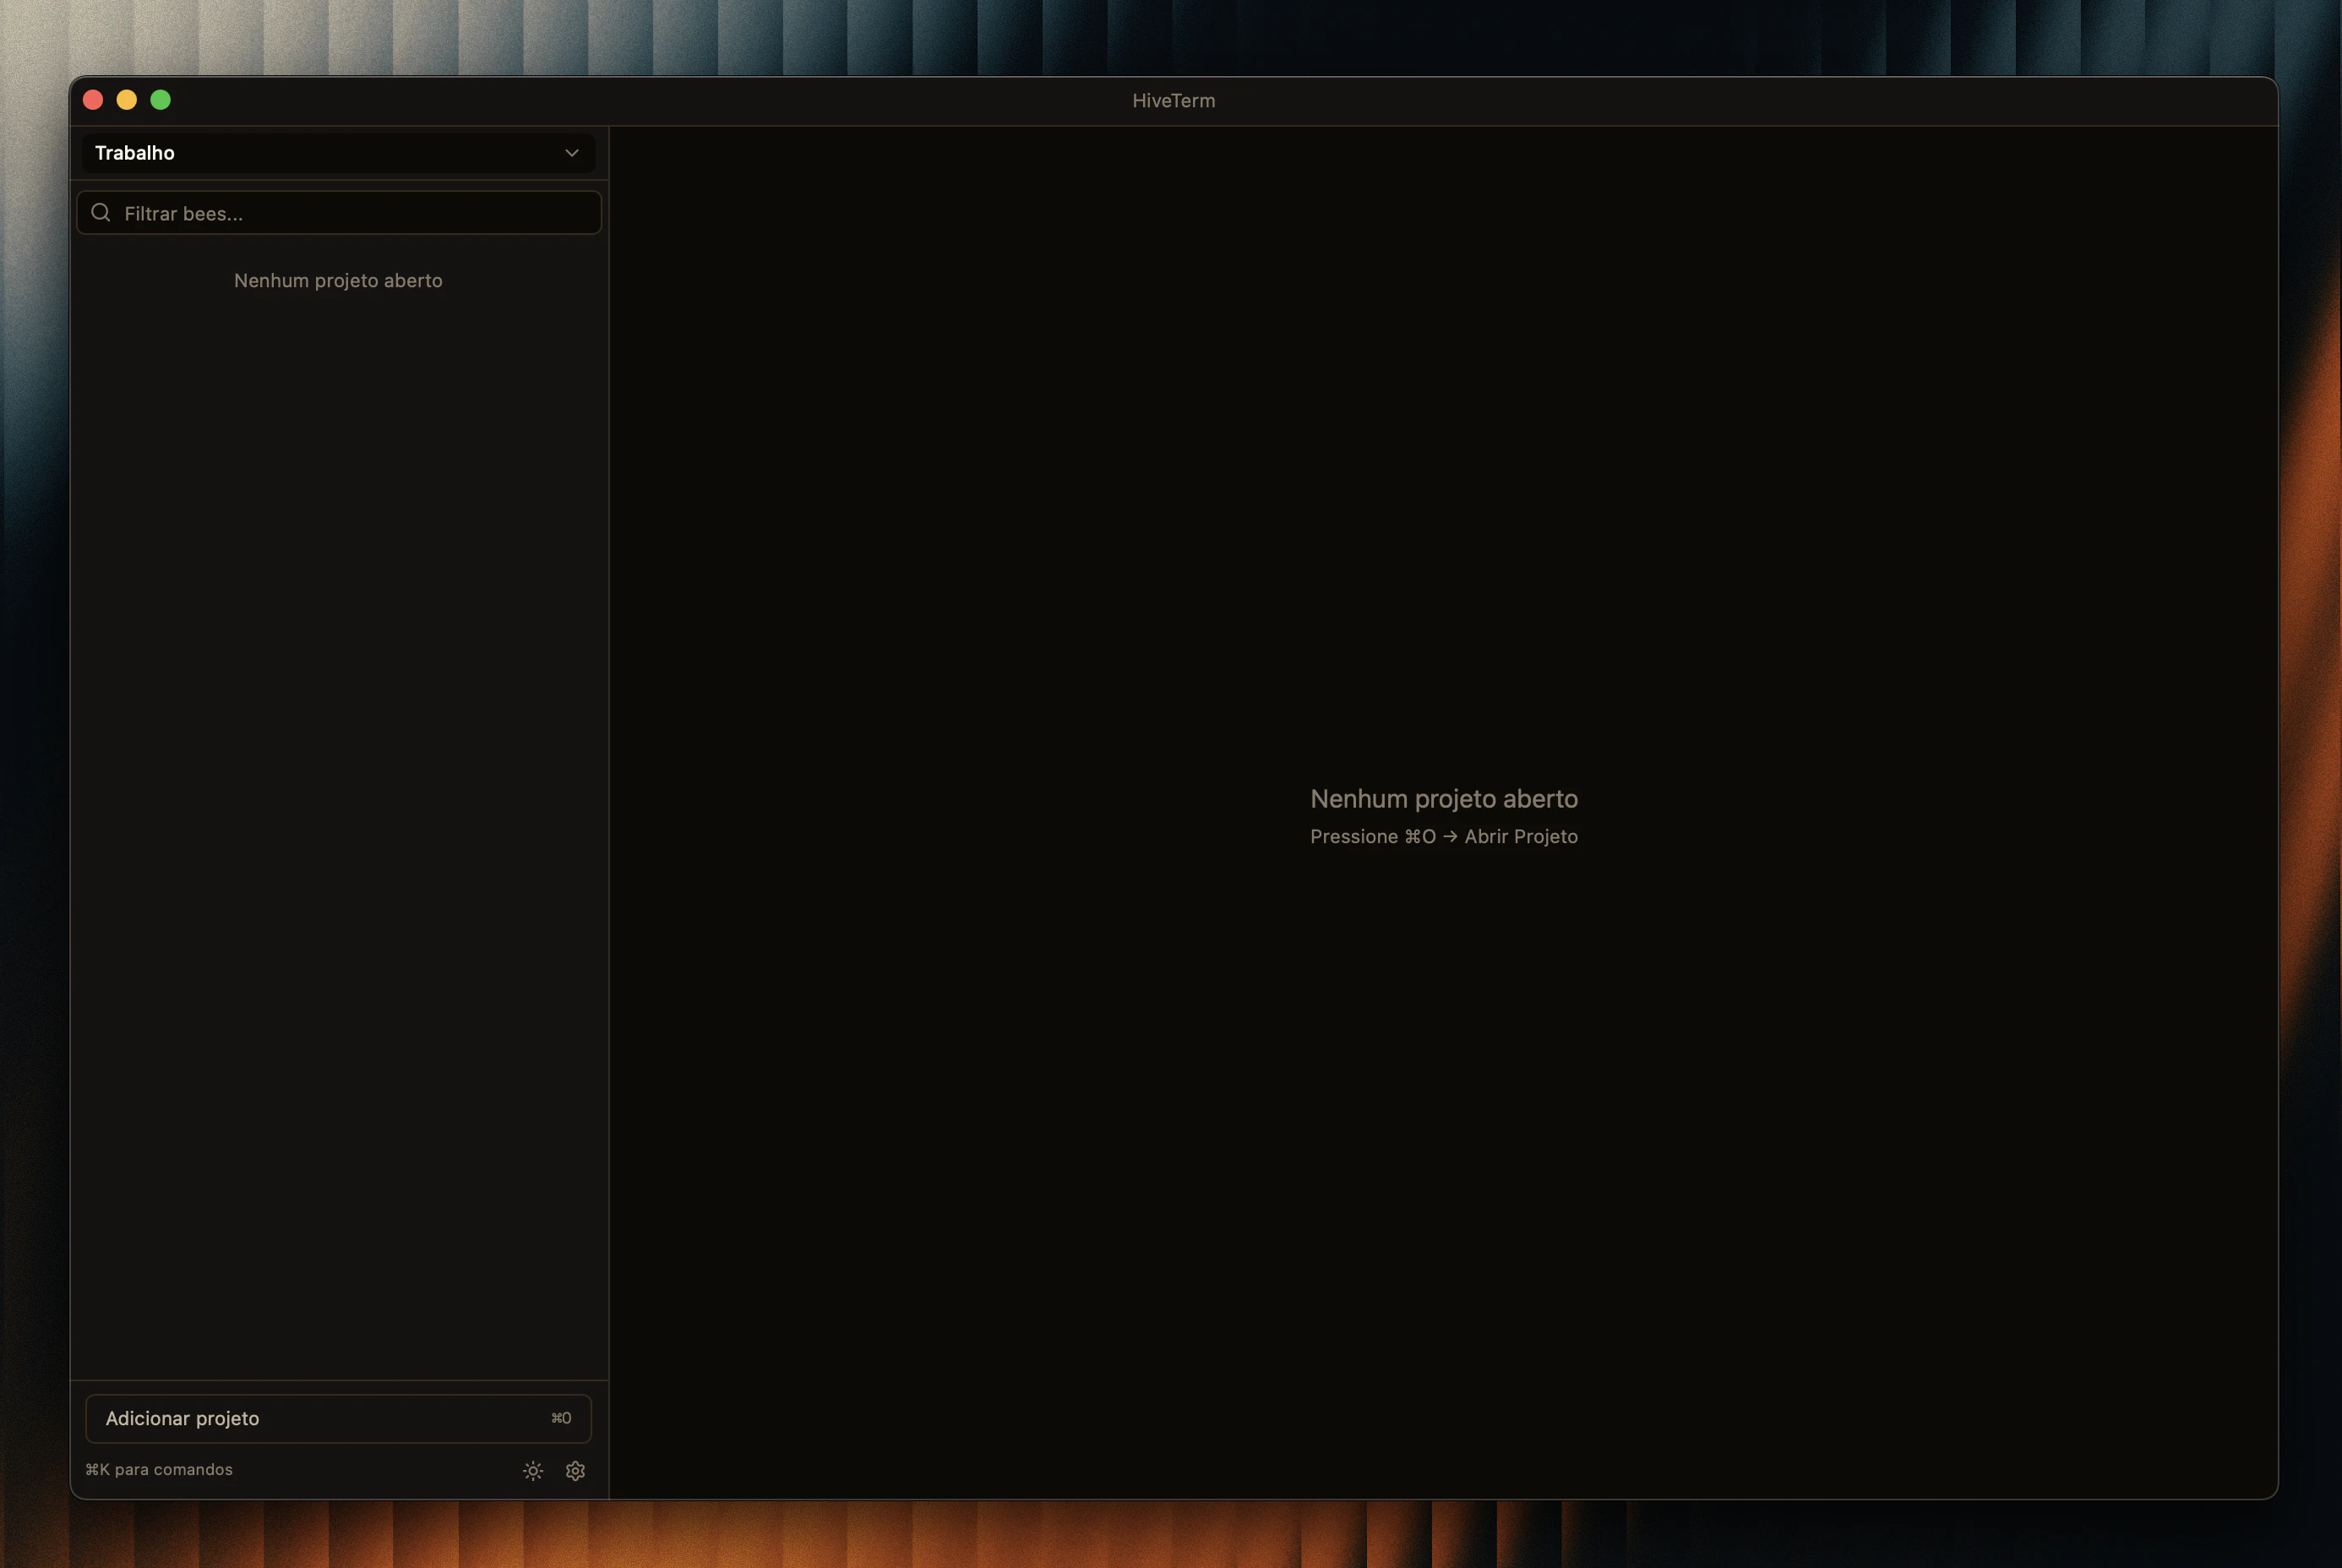Toggle the light/dark theme sun icon
The height and width of the screenshot is (1568, 2342).
point(533,1470)
